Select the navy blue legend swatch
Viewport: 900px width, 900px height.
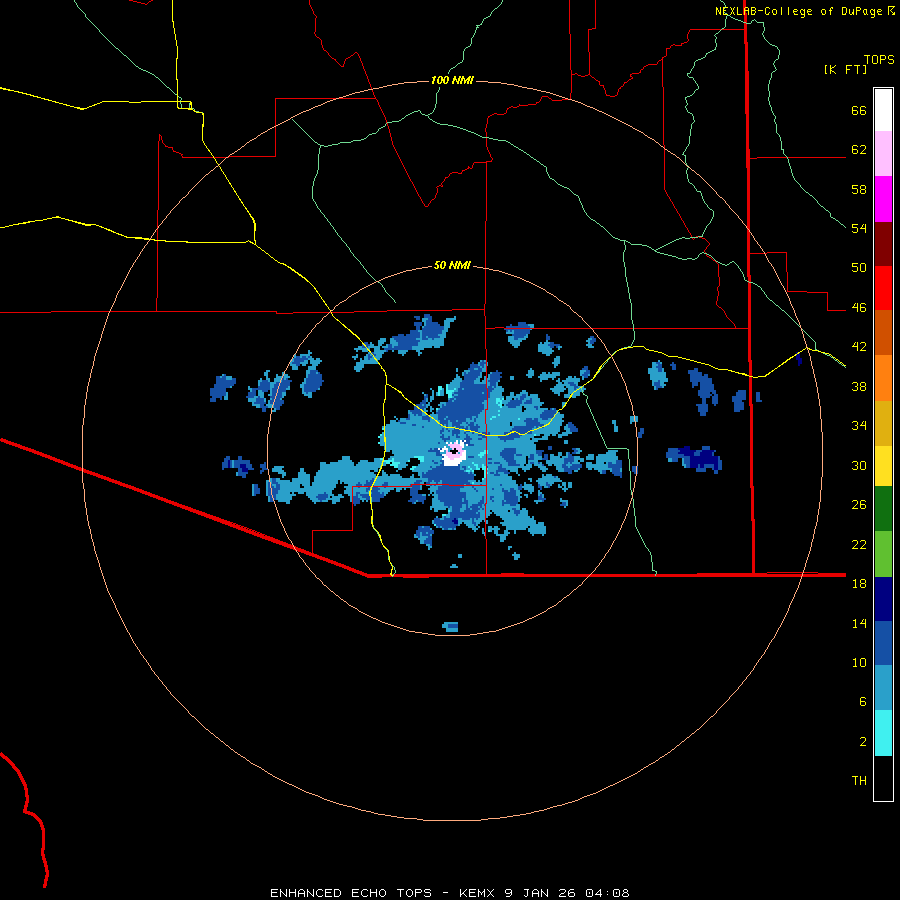[x=883, y=599]
